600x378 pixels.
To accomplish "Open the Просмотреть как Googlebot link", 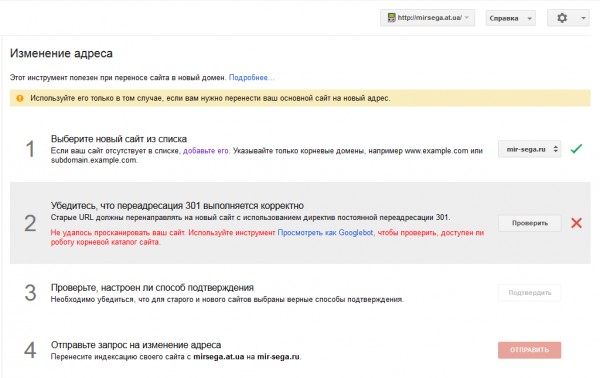I will (325, 233).
